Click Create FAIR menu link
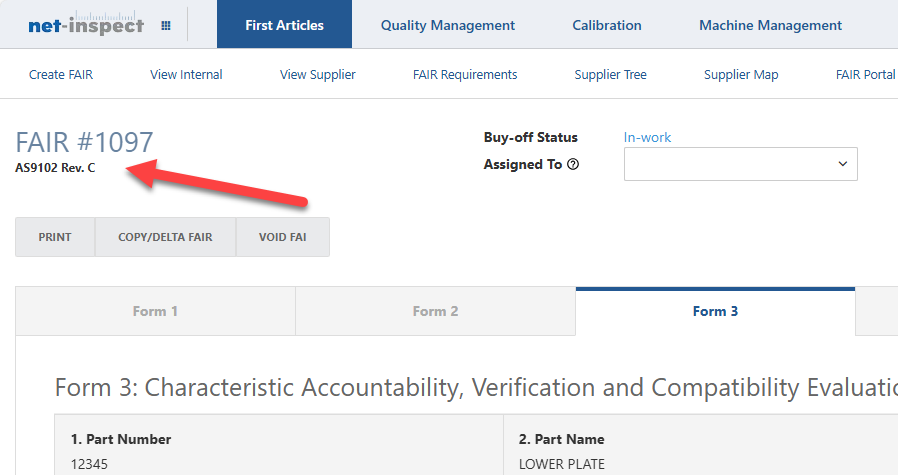 coord(61,75)
